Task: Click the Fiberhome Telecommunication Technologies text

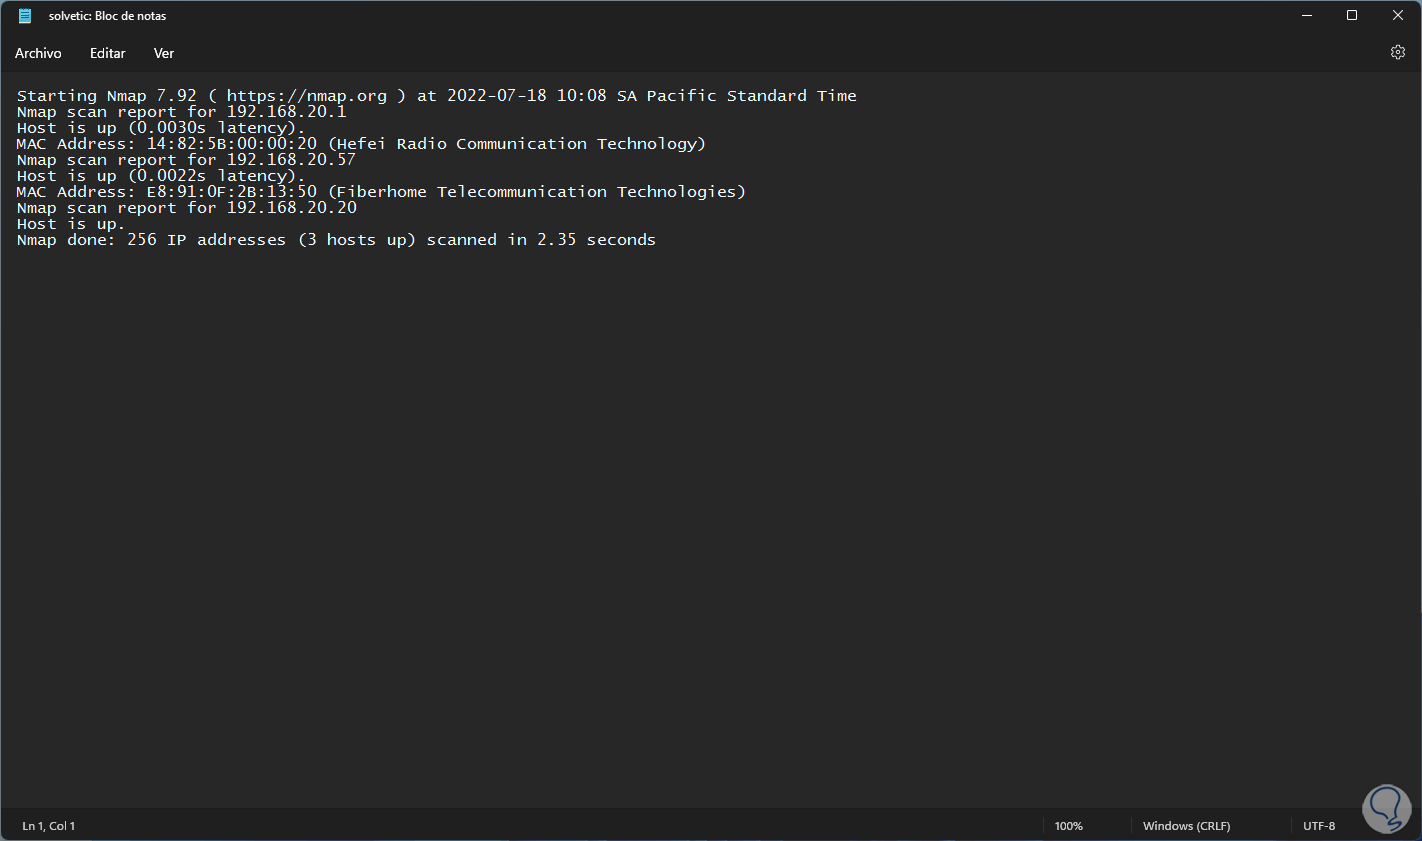Action: coord(537,192)
